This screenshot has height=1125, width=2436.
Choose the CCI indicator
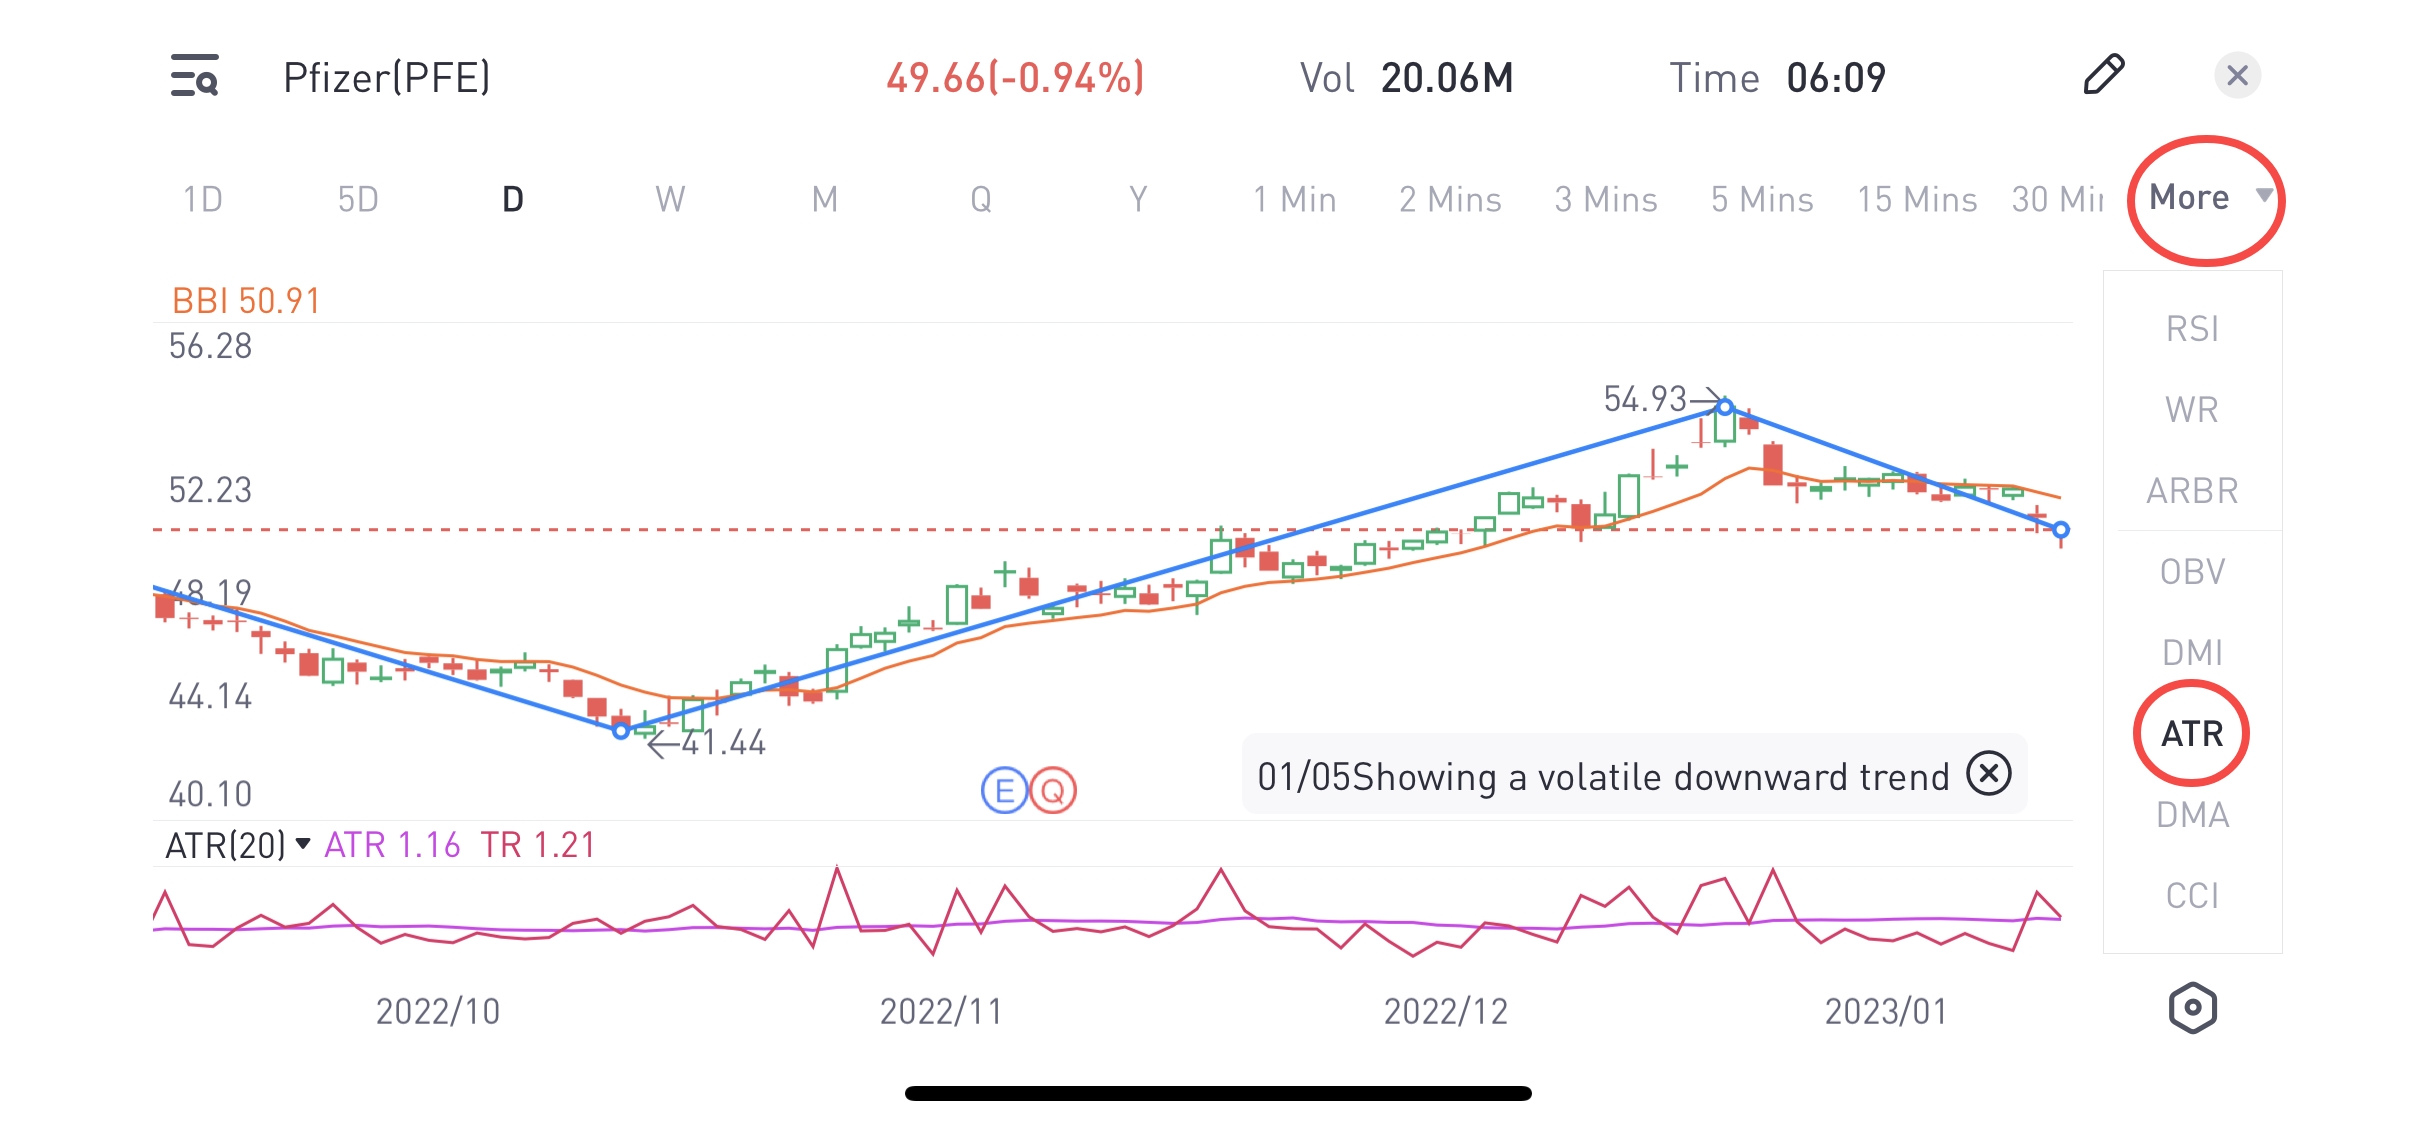(x=2192, y=896)
